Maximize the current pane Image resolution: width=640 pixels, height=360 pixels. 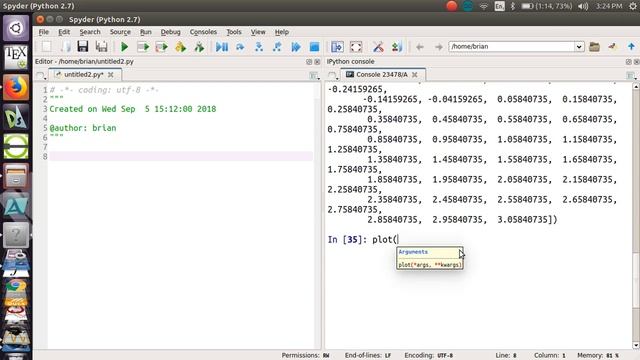[337, 47]
